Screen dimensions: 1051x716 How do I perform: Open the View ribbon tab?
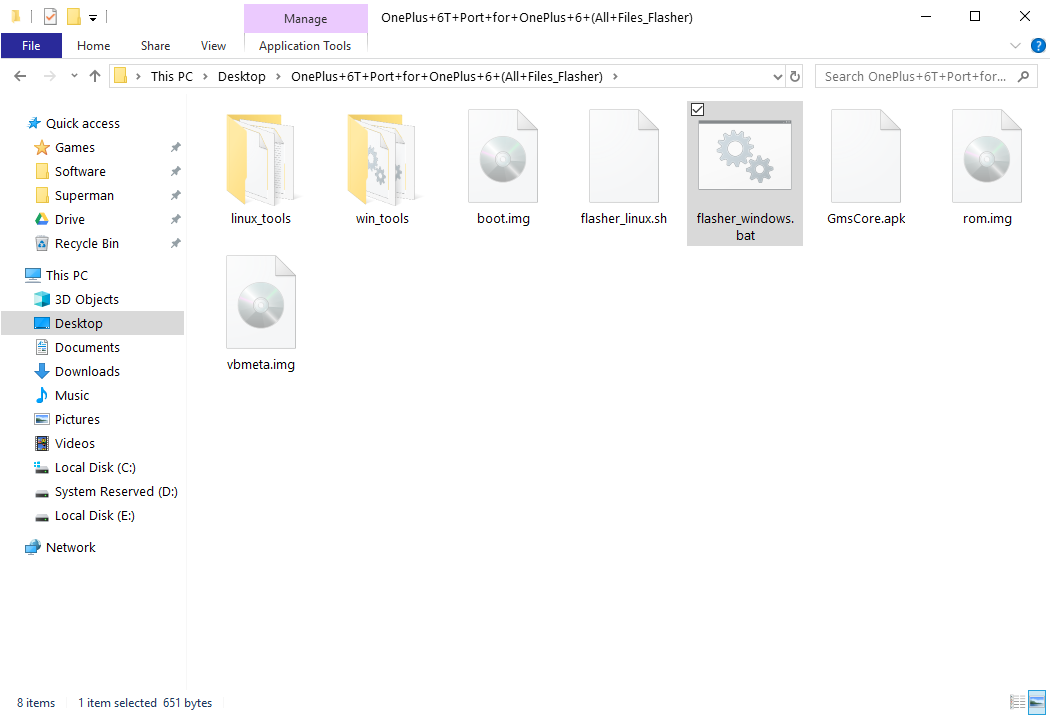pos(213,46)
